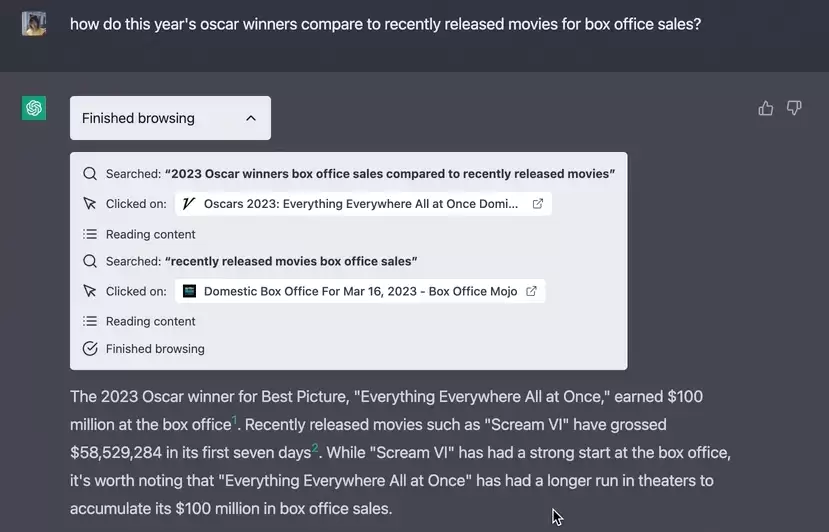Click the Variety site favicon

click(x=189, y=204)
